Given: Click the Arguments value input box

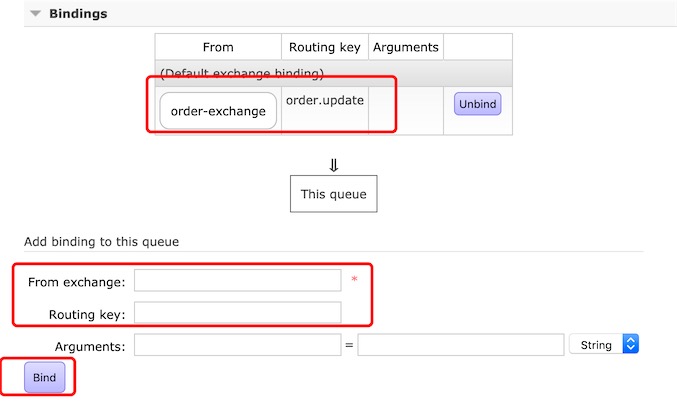Looking at the screenshot, I should (461, 345).
